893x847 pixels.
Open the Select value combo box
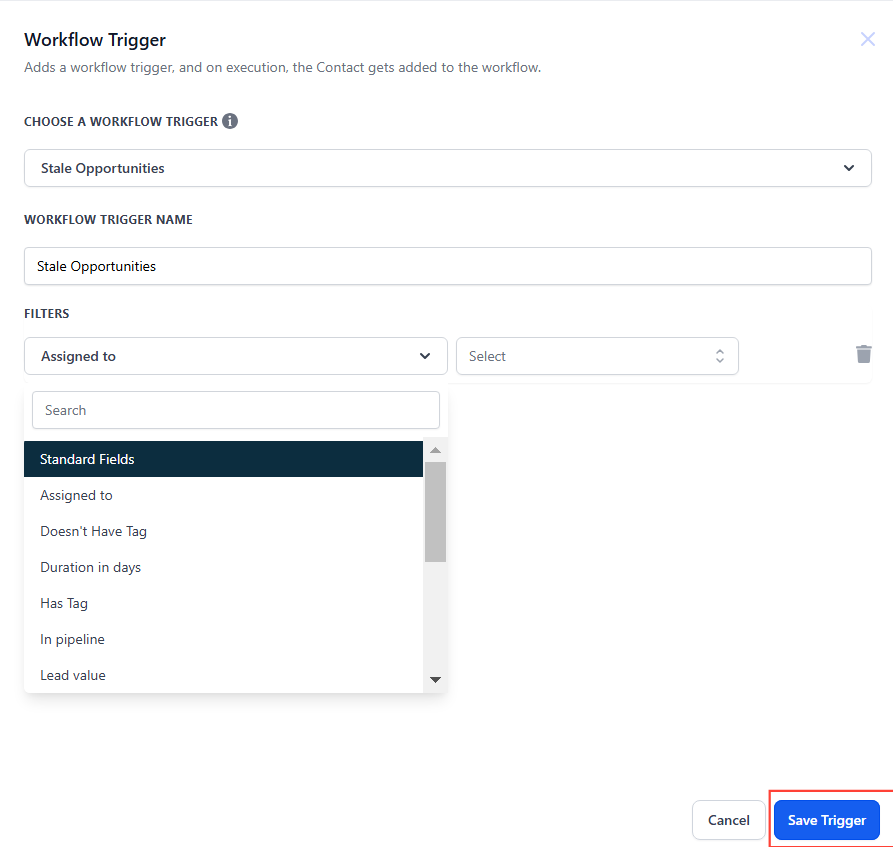coord(596,356)
